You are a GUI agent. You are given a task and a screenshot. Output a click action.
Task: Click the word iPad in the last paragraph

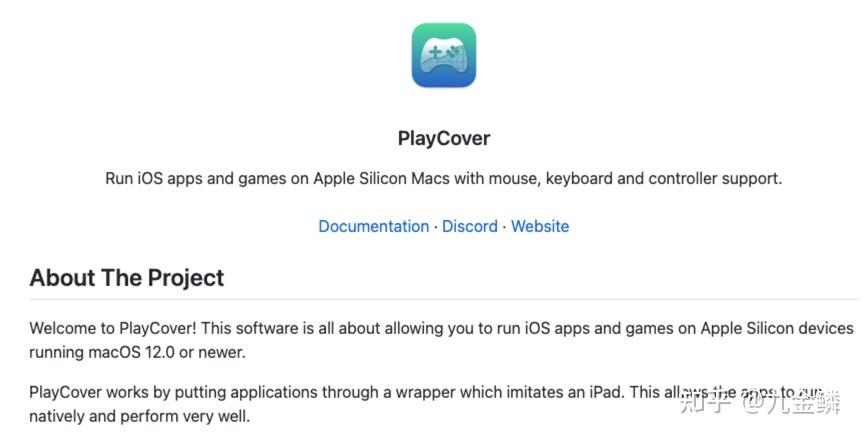[606, 392]
